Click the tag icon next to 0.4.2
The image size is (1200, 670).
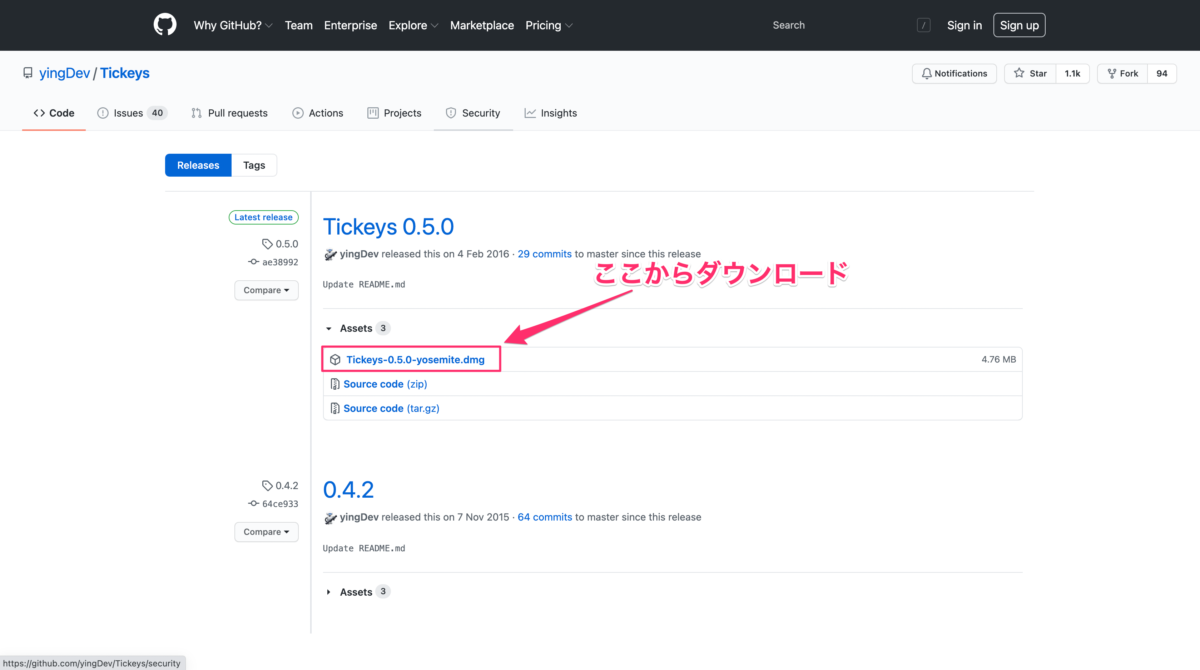(266, 485)
